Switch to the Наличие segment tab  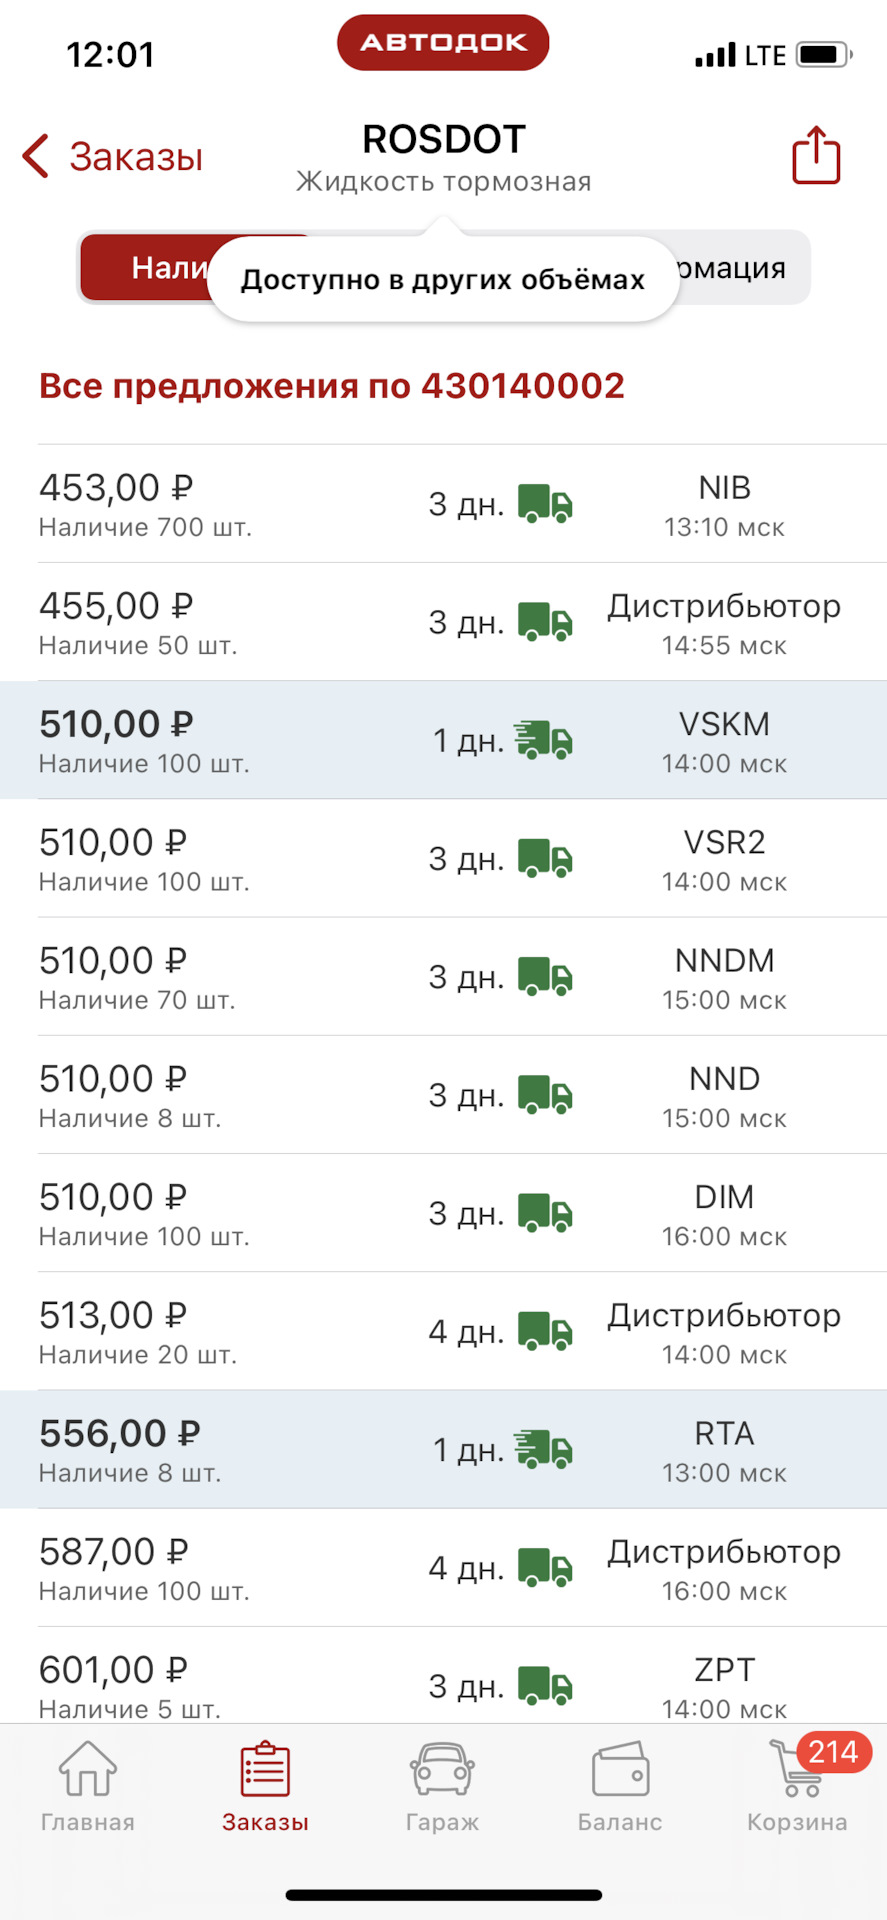tap(145, 267)
